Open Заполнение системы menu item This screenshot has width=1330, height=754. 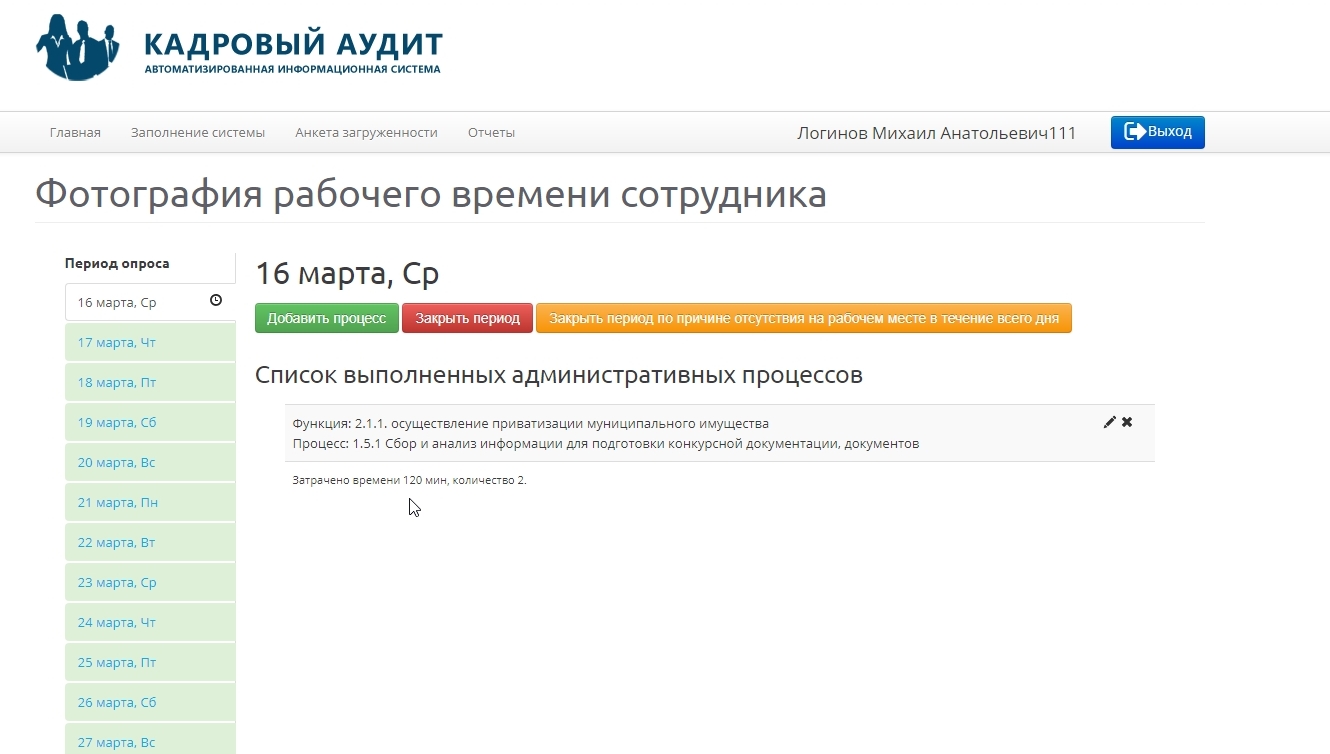coord(198,132)
